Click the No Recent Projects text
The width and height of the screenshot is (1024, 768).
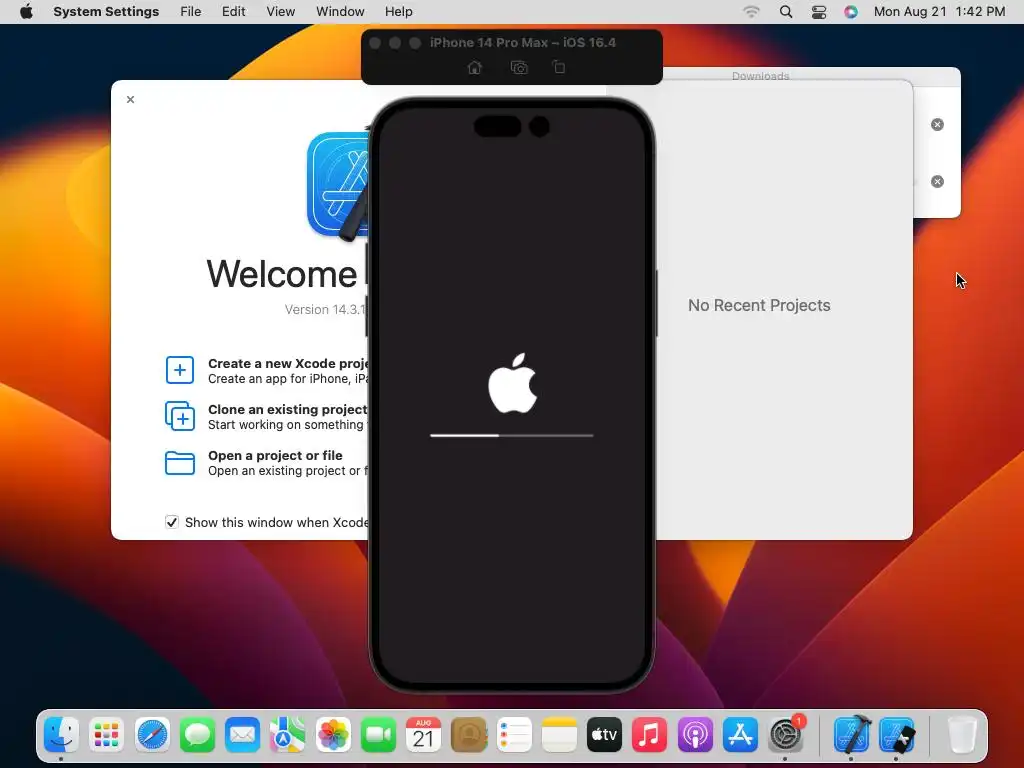(x=759, y=305)
